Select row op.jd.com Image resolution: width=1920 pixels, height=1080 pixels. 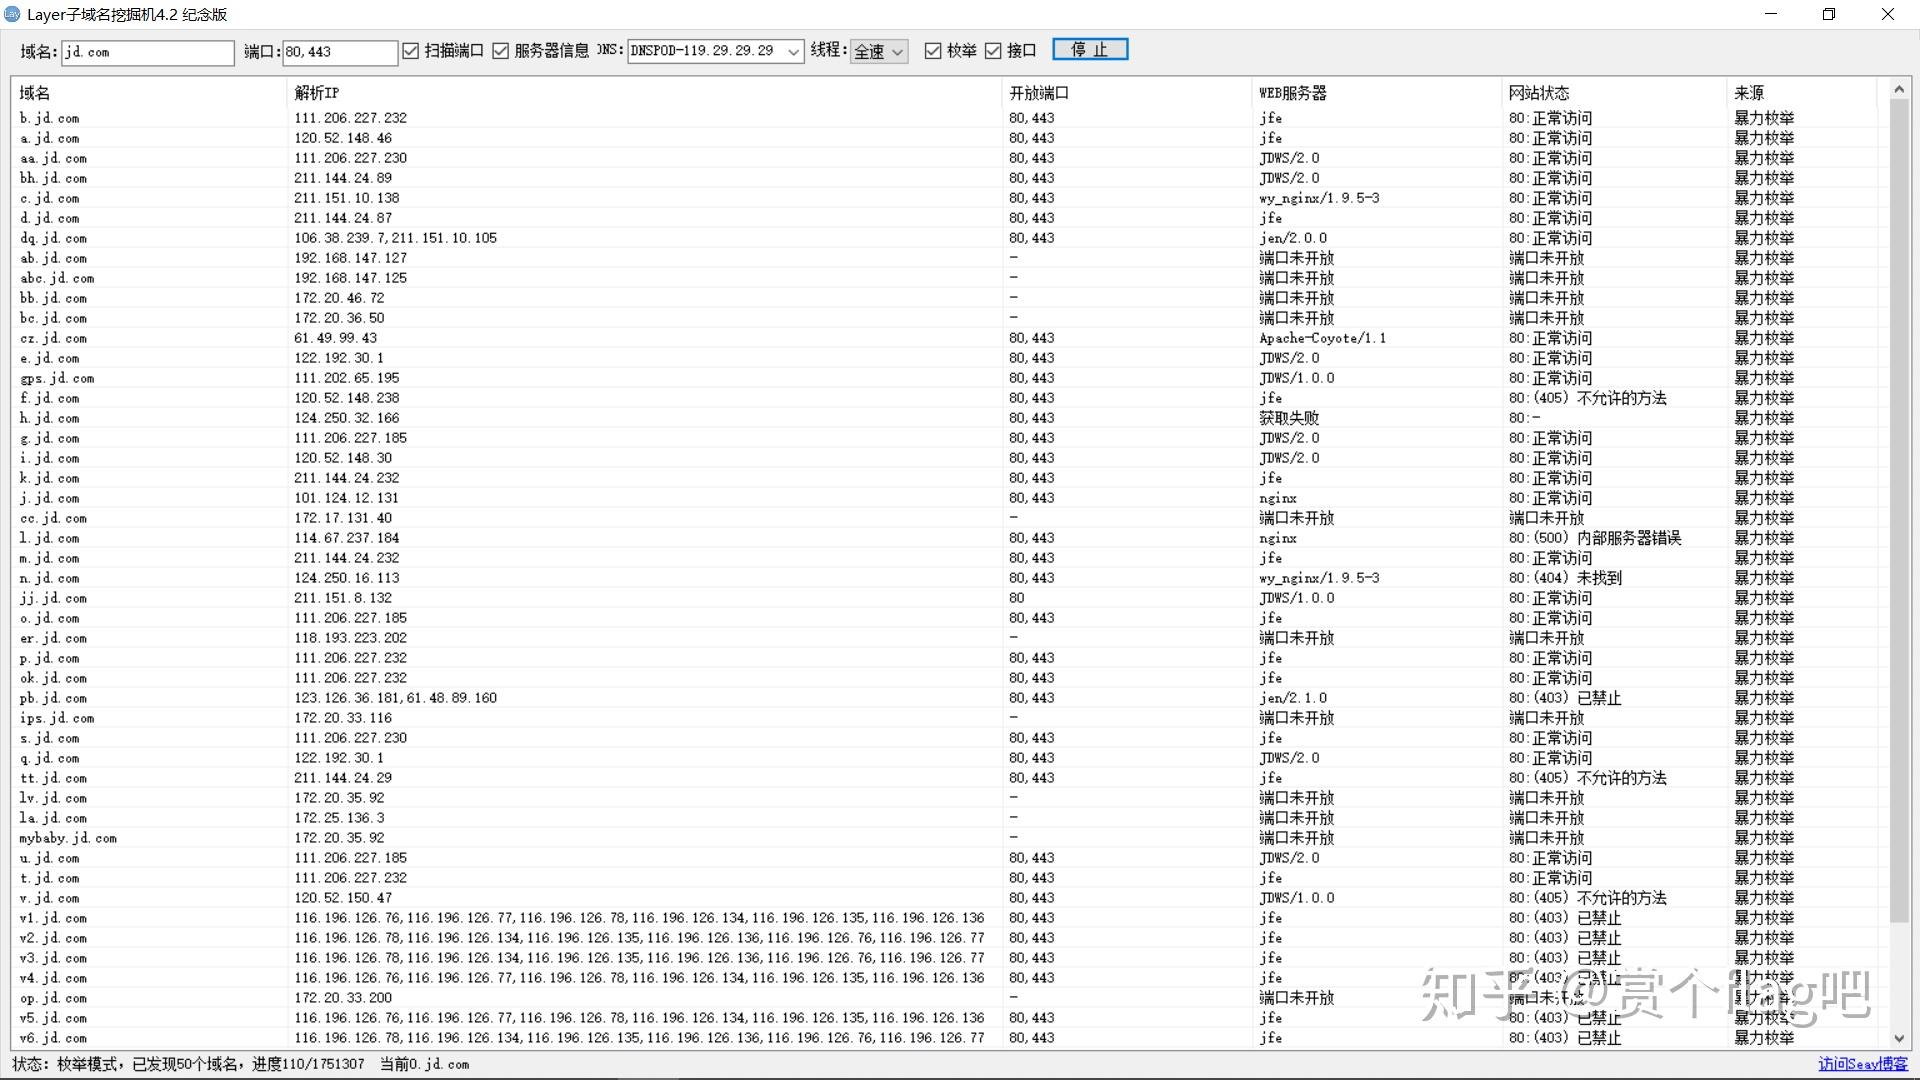pos(945,998)
